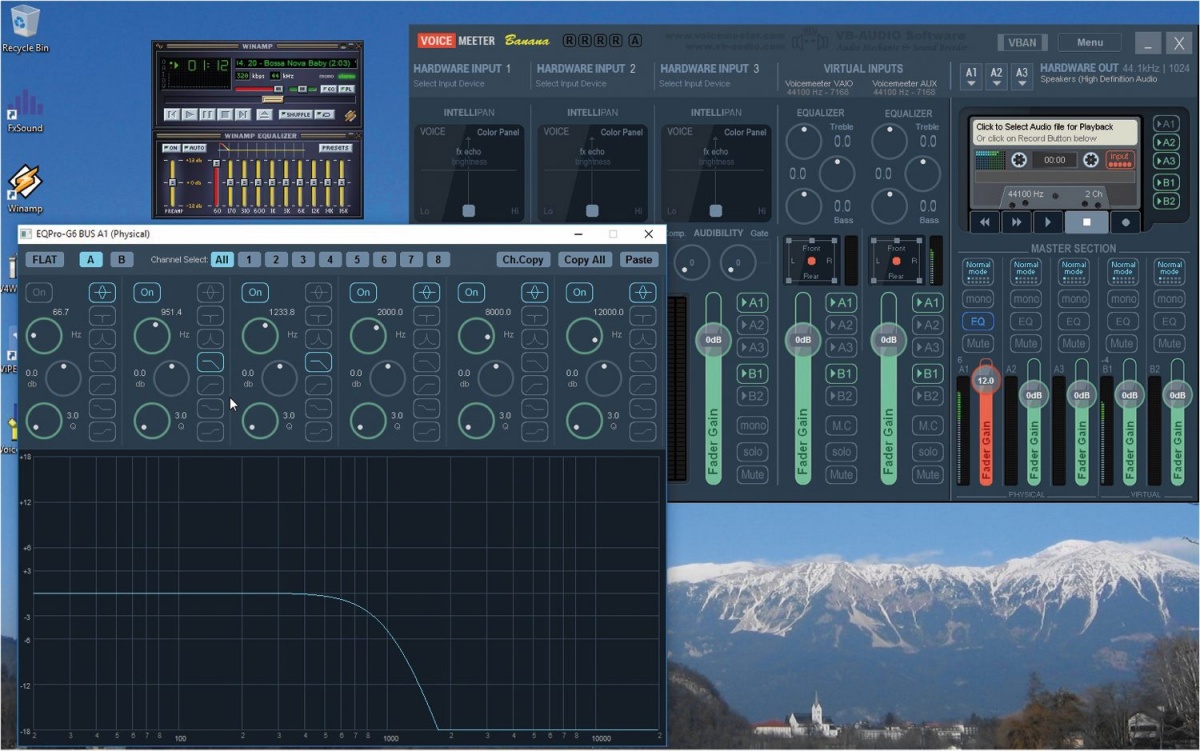The width and height of the screenshot is (1200, 751).
Task: Click the cassette fast-forward button
Action: [1016, 222]
